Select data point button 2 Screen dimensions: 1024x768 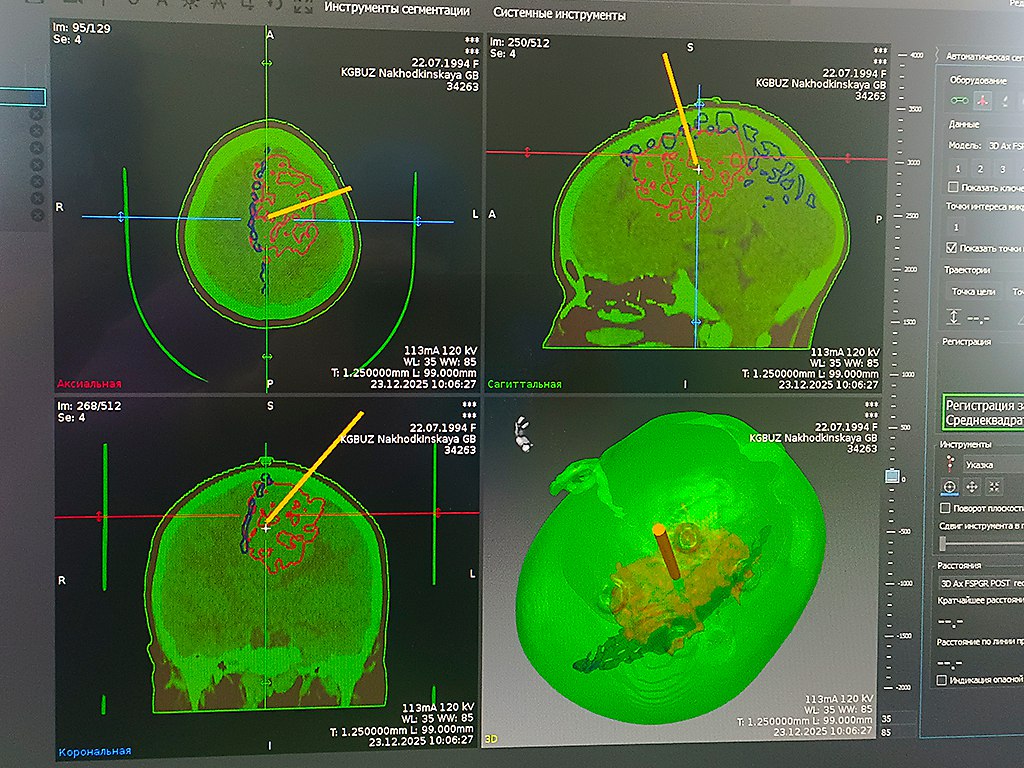980,169
